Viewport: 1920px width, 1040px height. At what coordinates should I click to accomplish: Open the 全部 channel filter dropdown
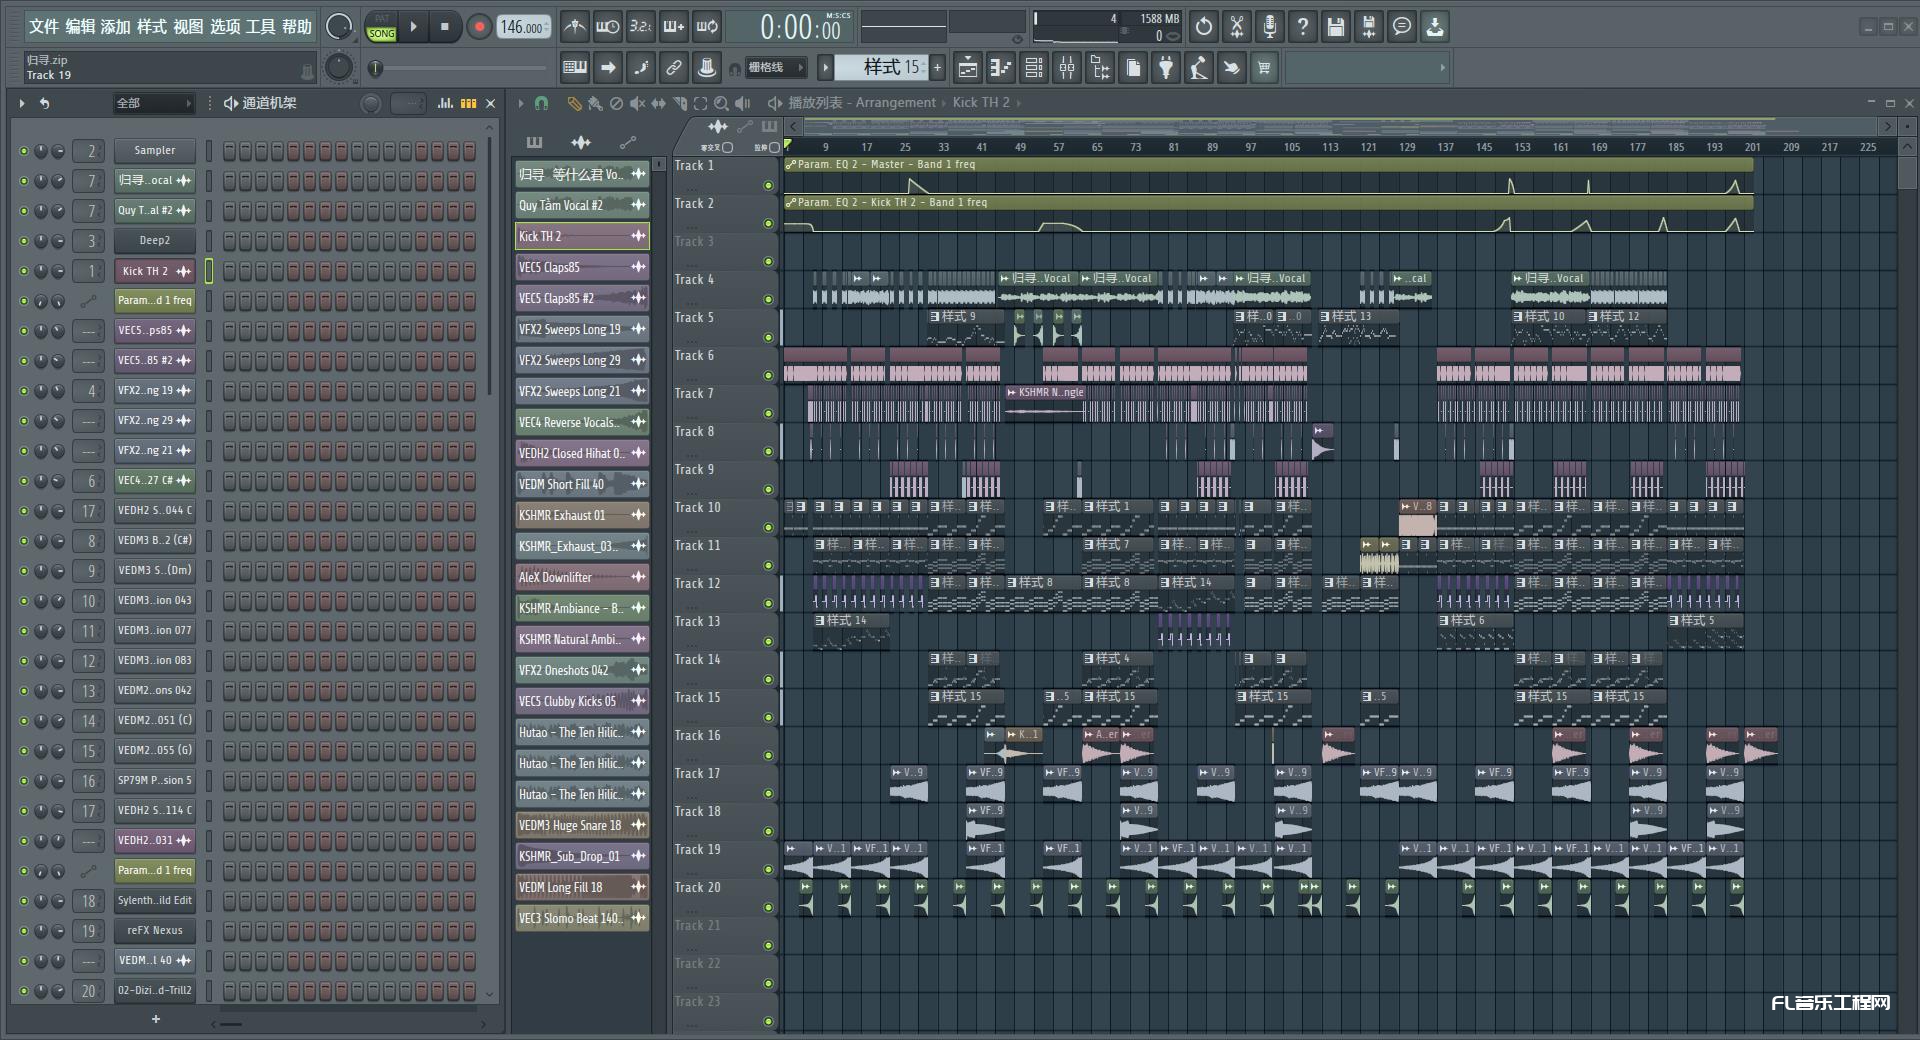[x=153, y=103]
